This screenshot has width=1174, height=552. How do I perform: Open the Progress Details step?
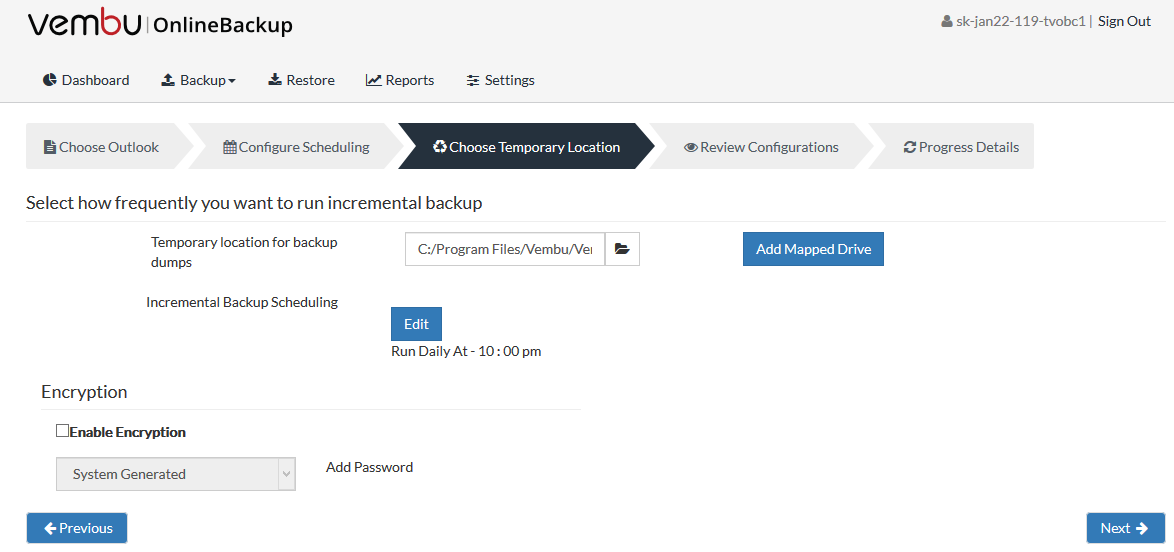(961, 146)
